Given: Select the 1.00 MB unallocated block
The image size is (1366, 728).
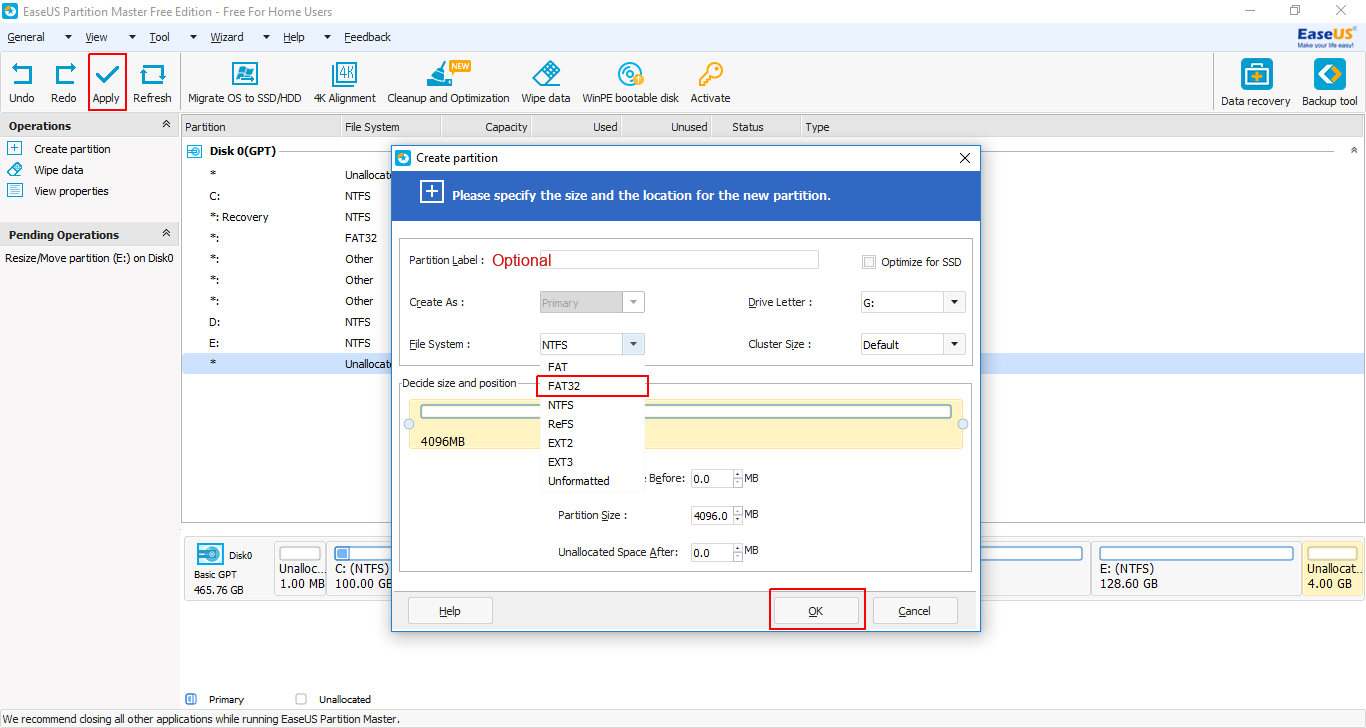Looking at the screenshot, I should coord(300,568).
